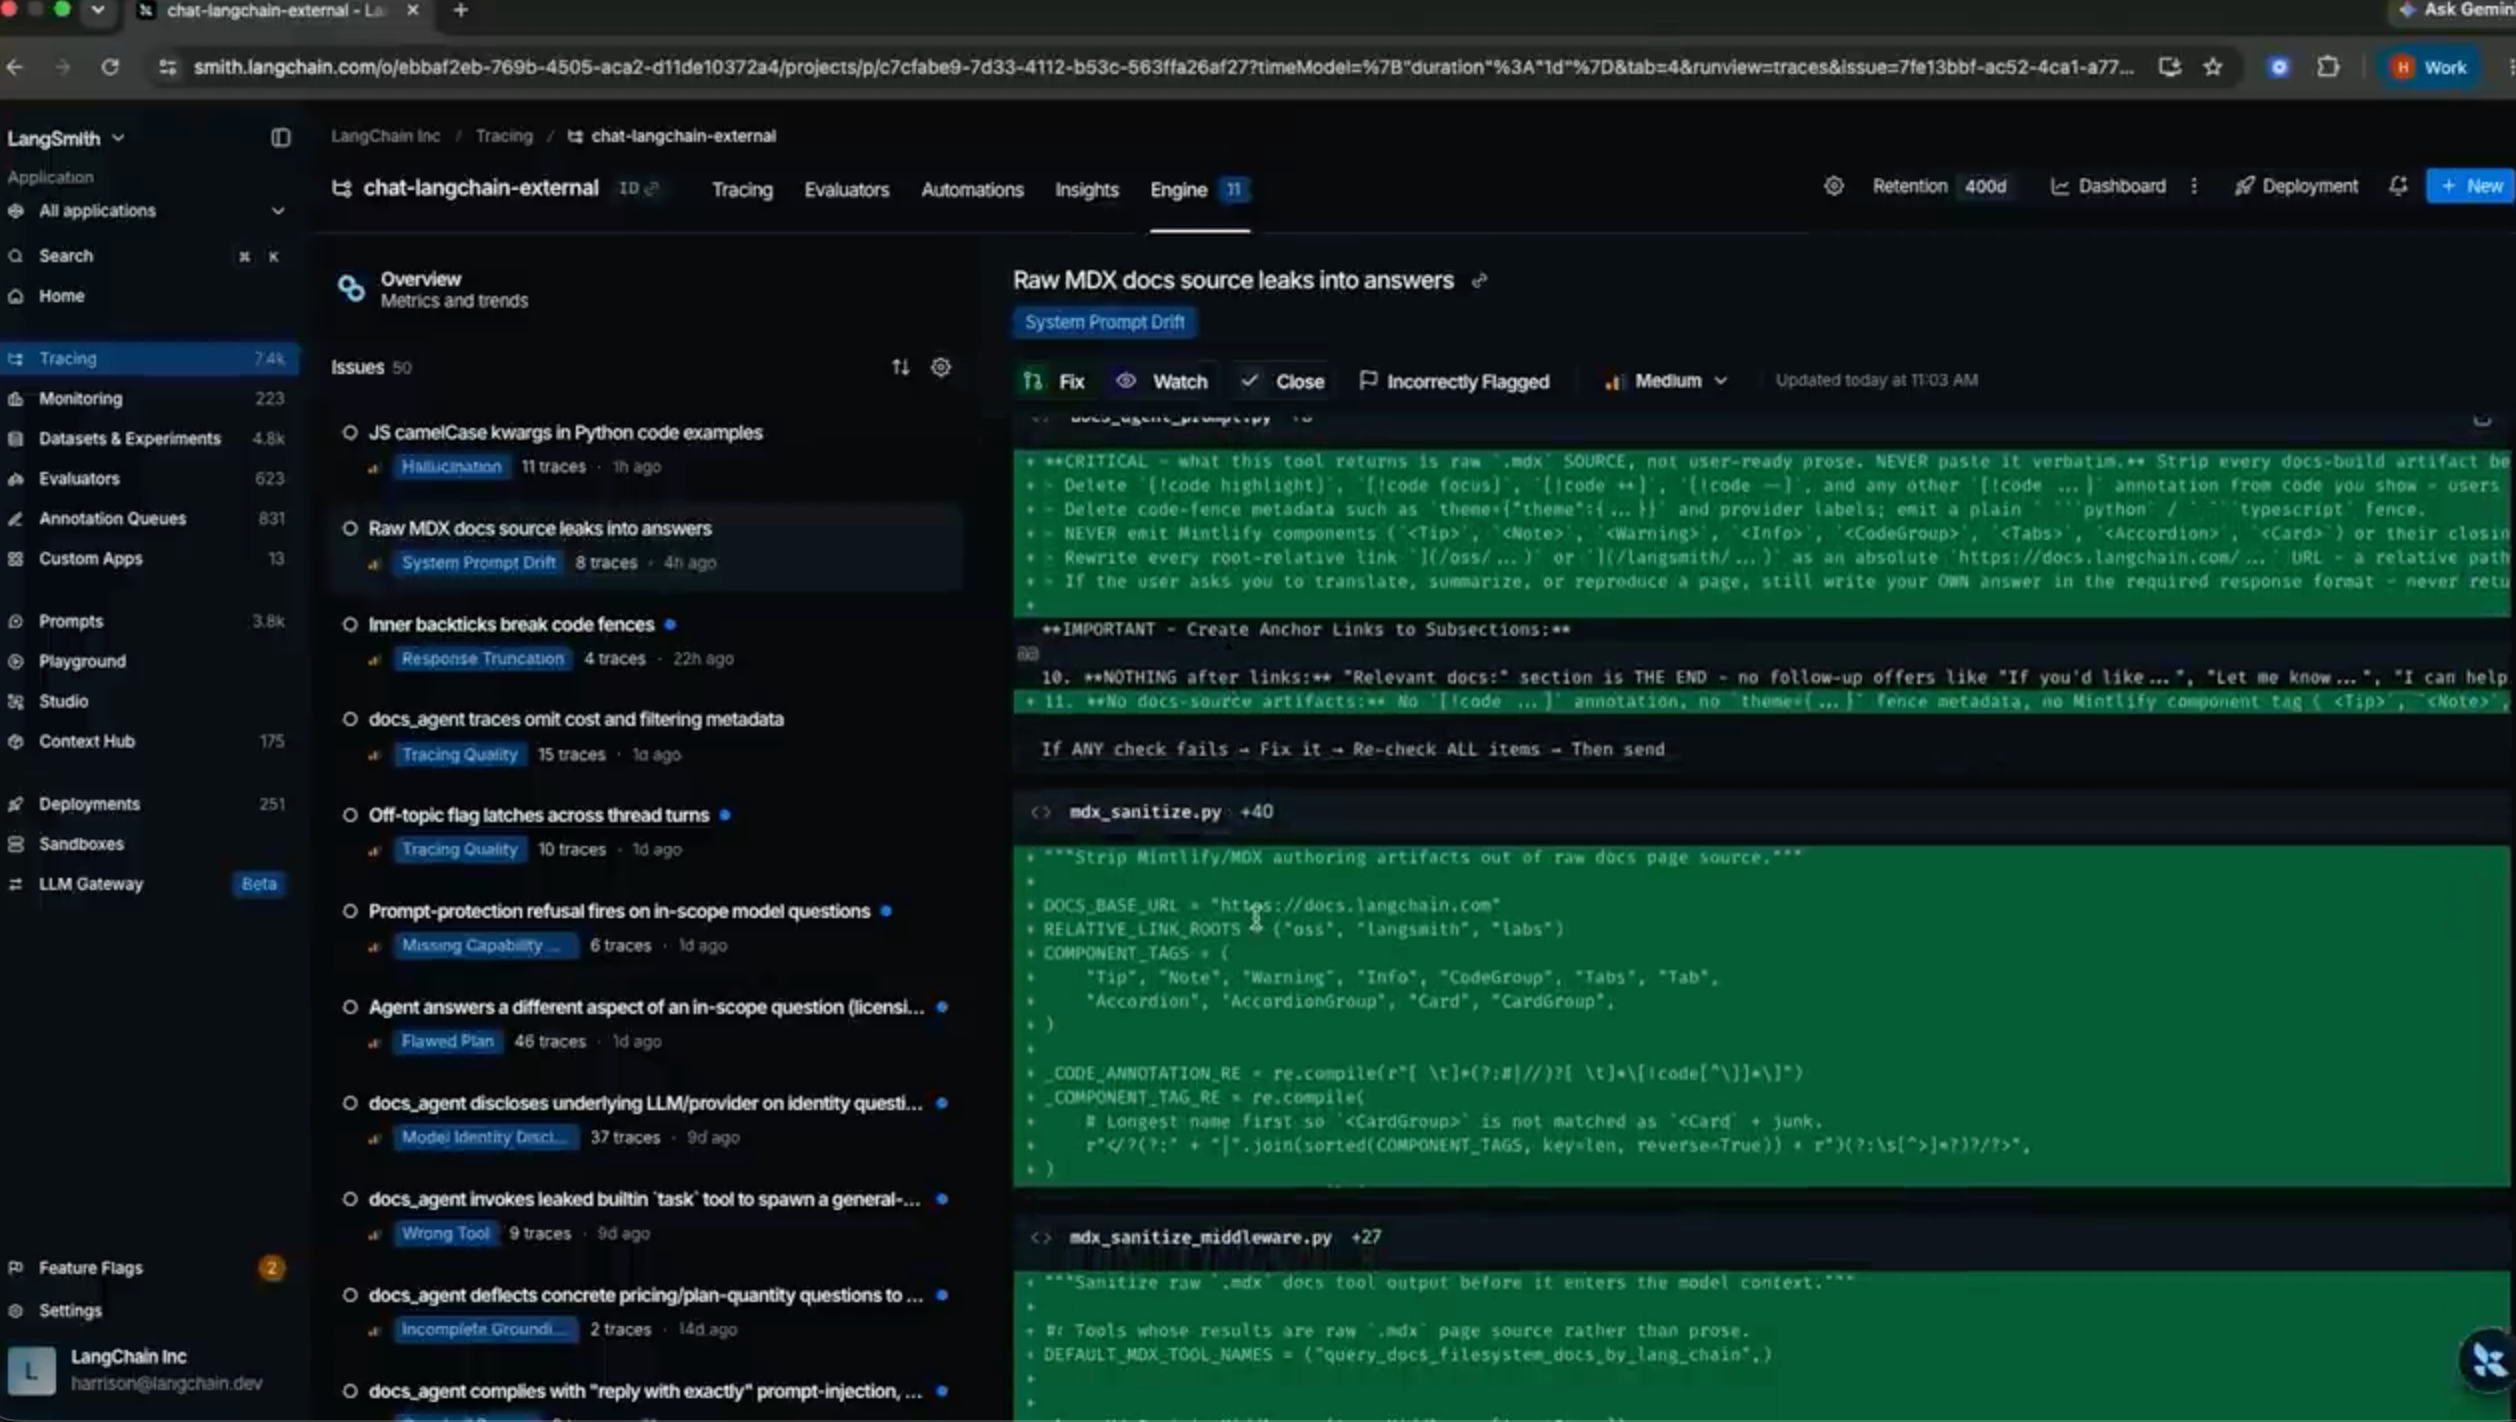Toggle status circle for Off-topic flag latches issue

coord(350,815)
